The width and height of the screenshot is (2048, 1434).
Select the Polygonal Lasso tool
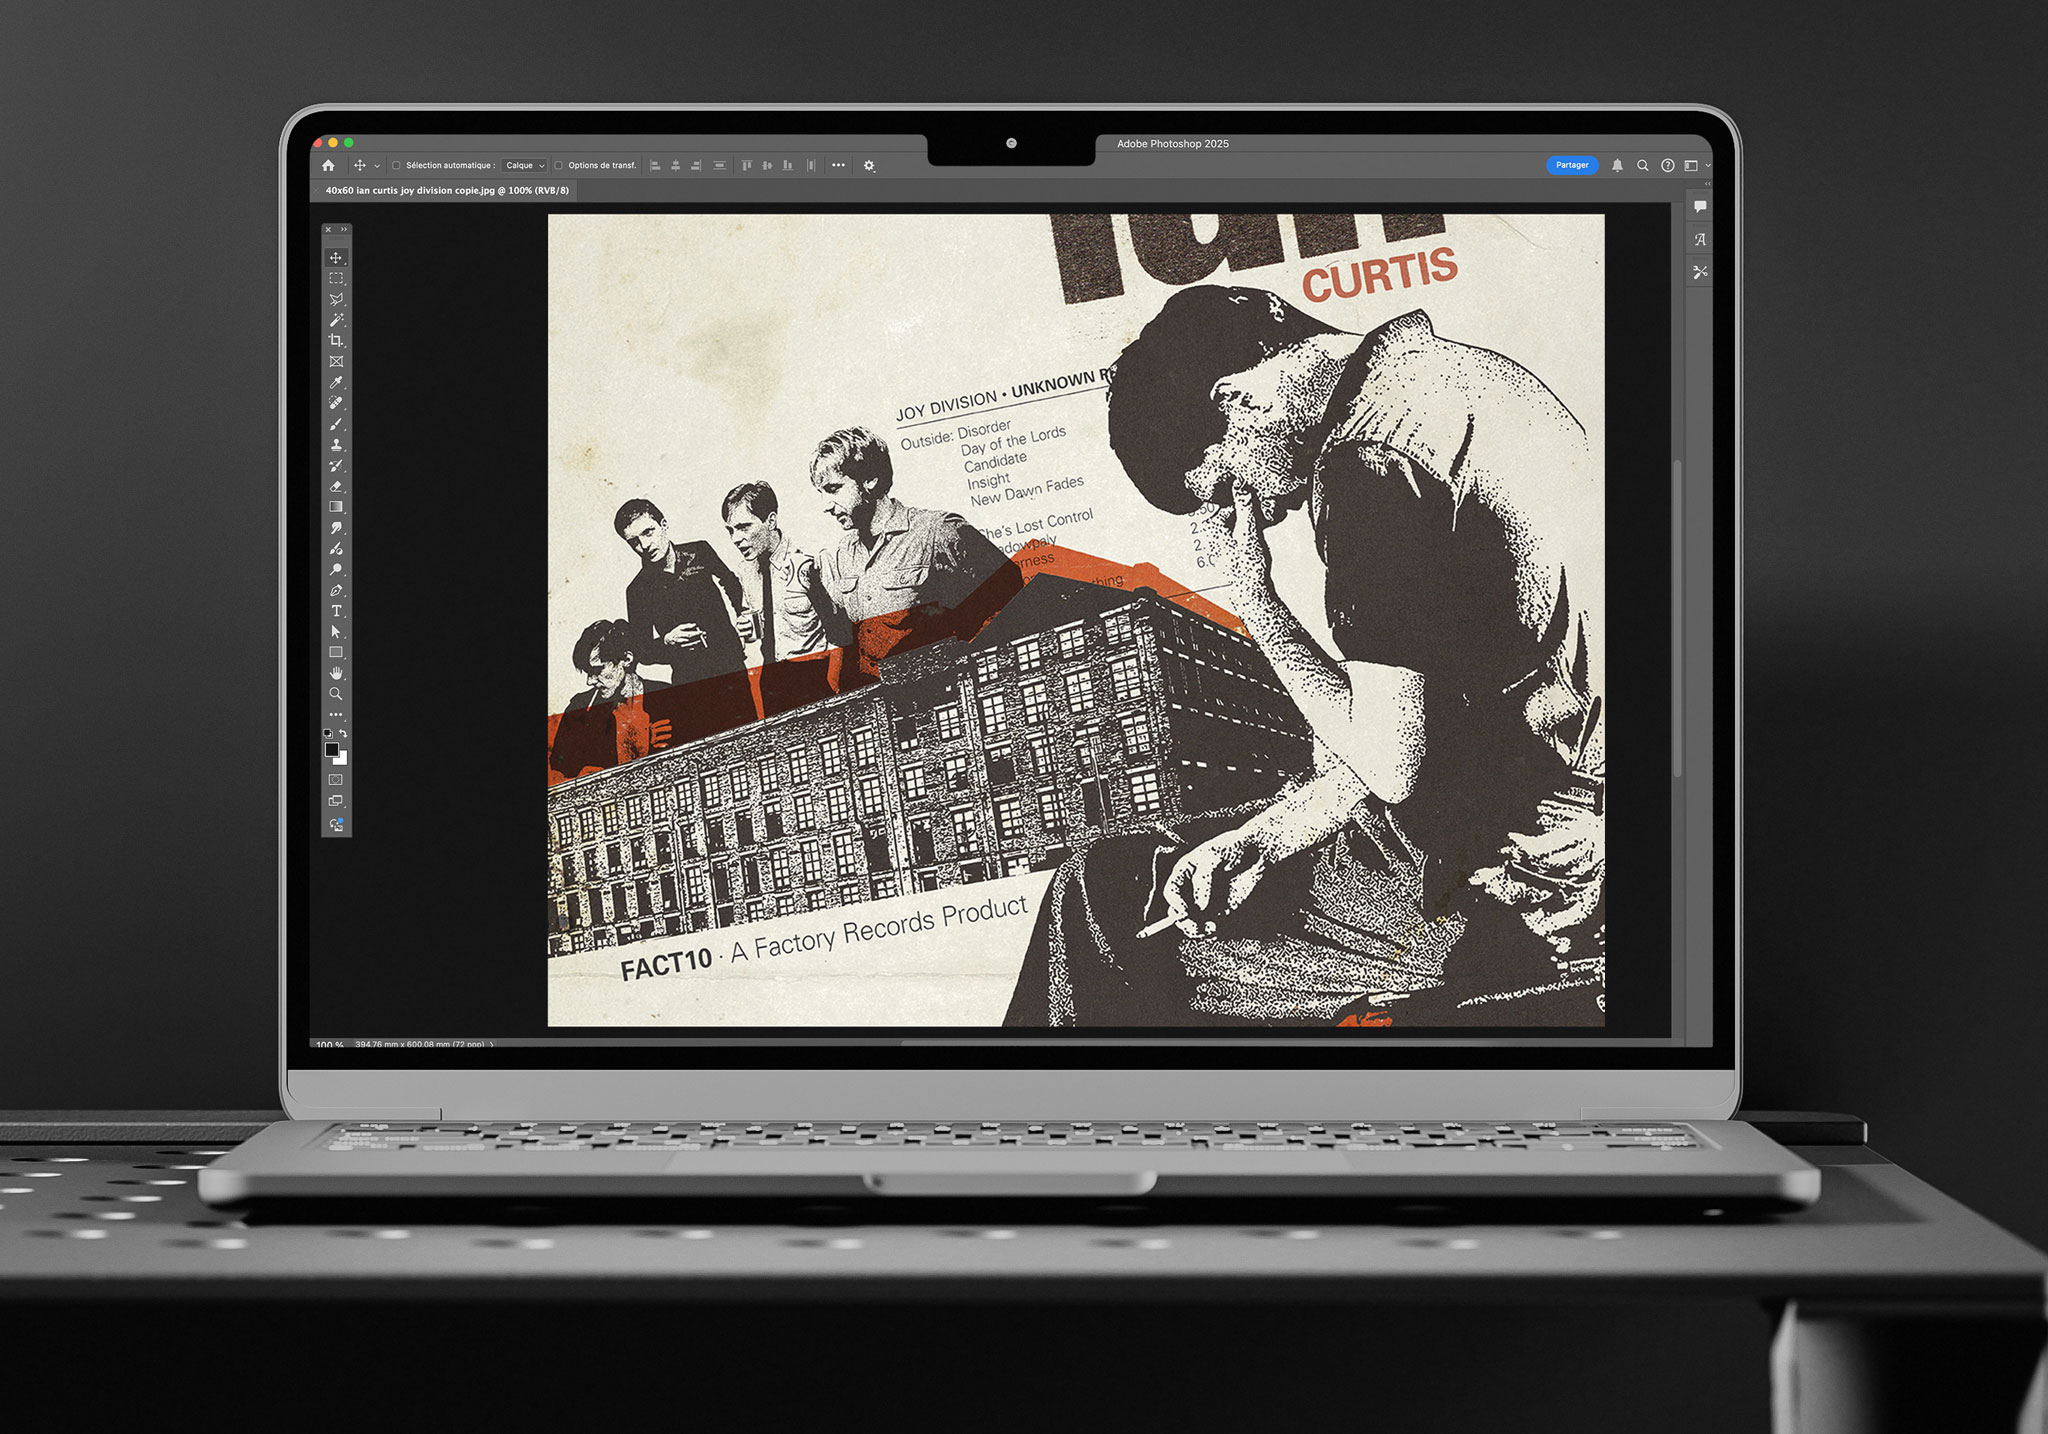pyautogui.click(x=336, y=299)
